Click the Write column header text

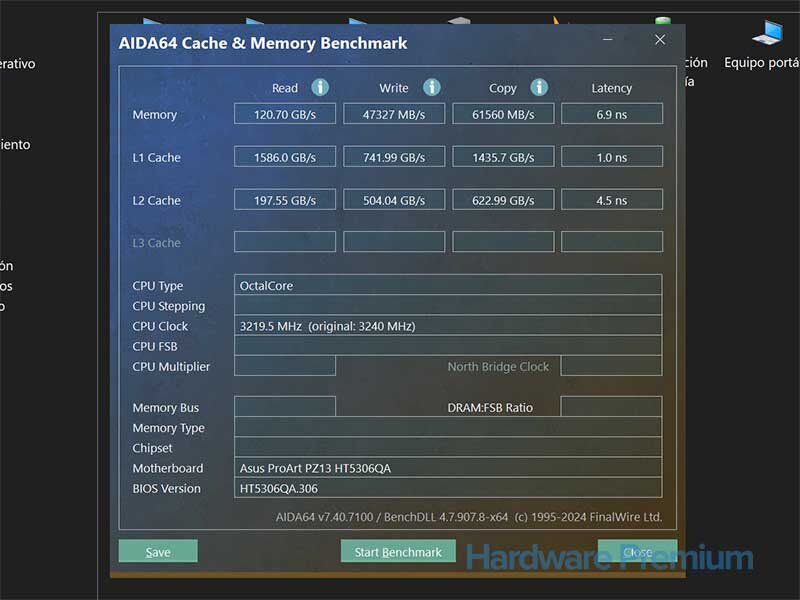coord(393,88)
